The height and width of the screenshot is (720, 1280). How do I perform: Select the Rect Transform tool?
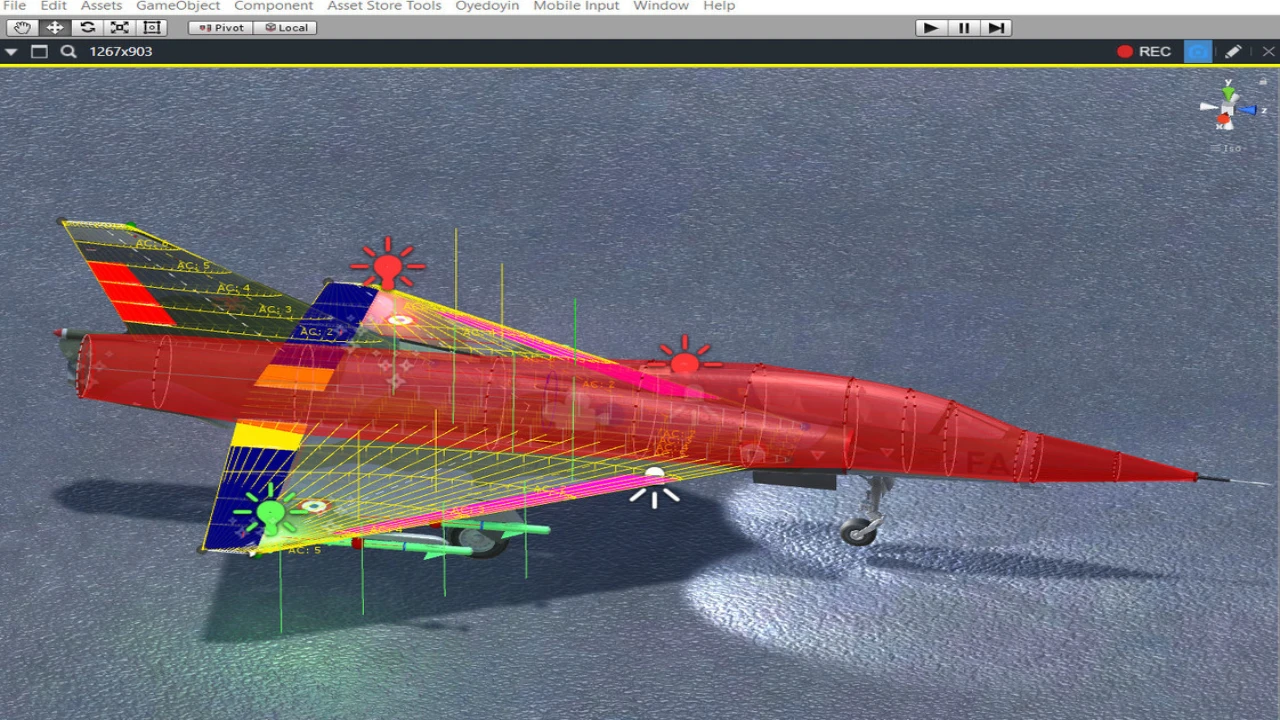pos(152,28)
